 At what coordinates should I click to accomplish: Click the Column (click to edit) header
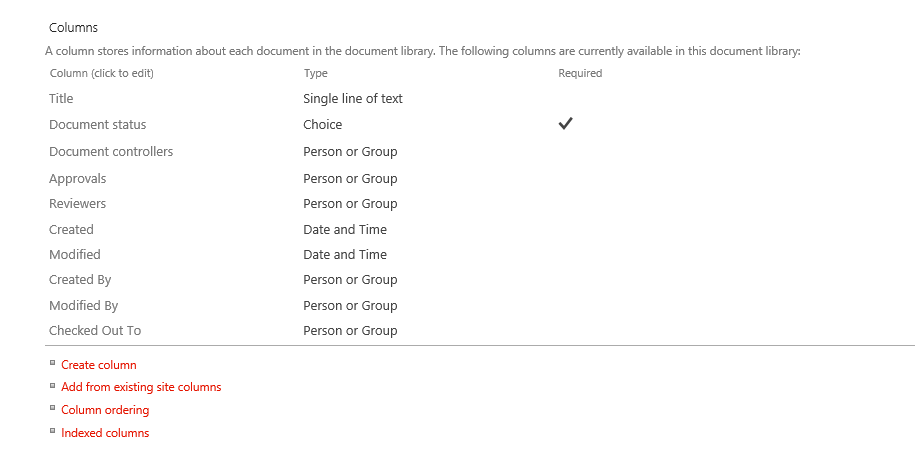coord(101,74)
